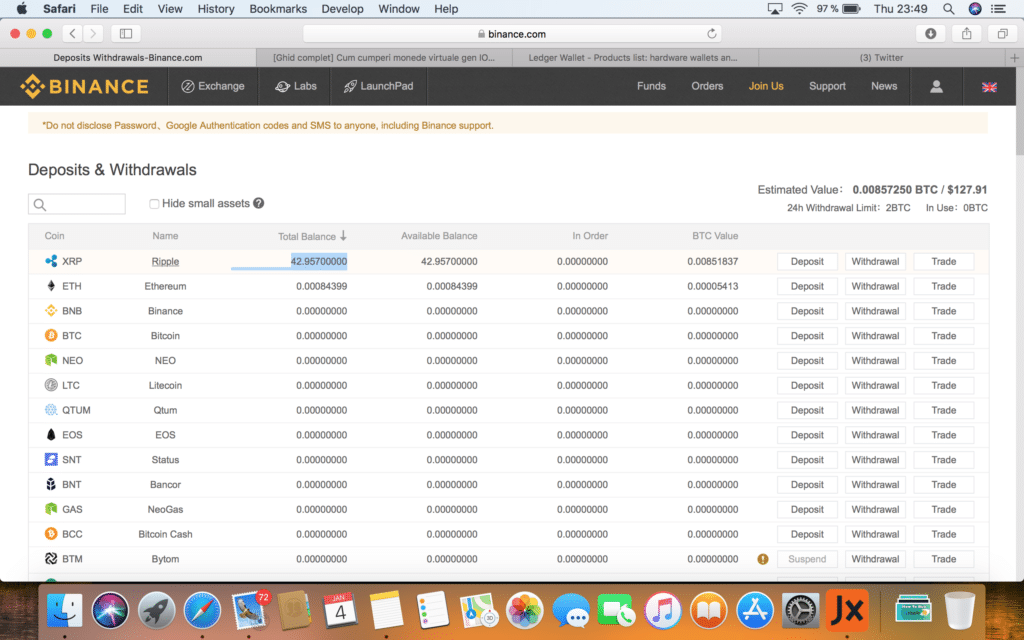Viewport: 1024px width, 640px height.
Task: Click the NEO coin icon
Action: tap(51, 360)
